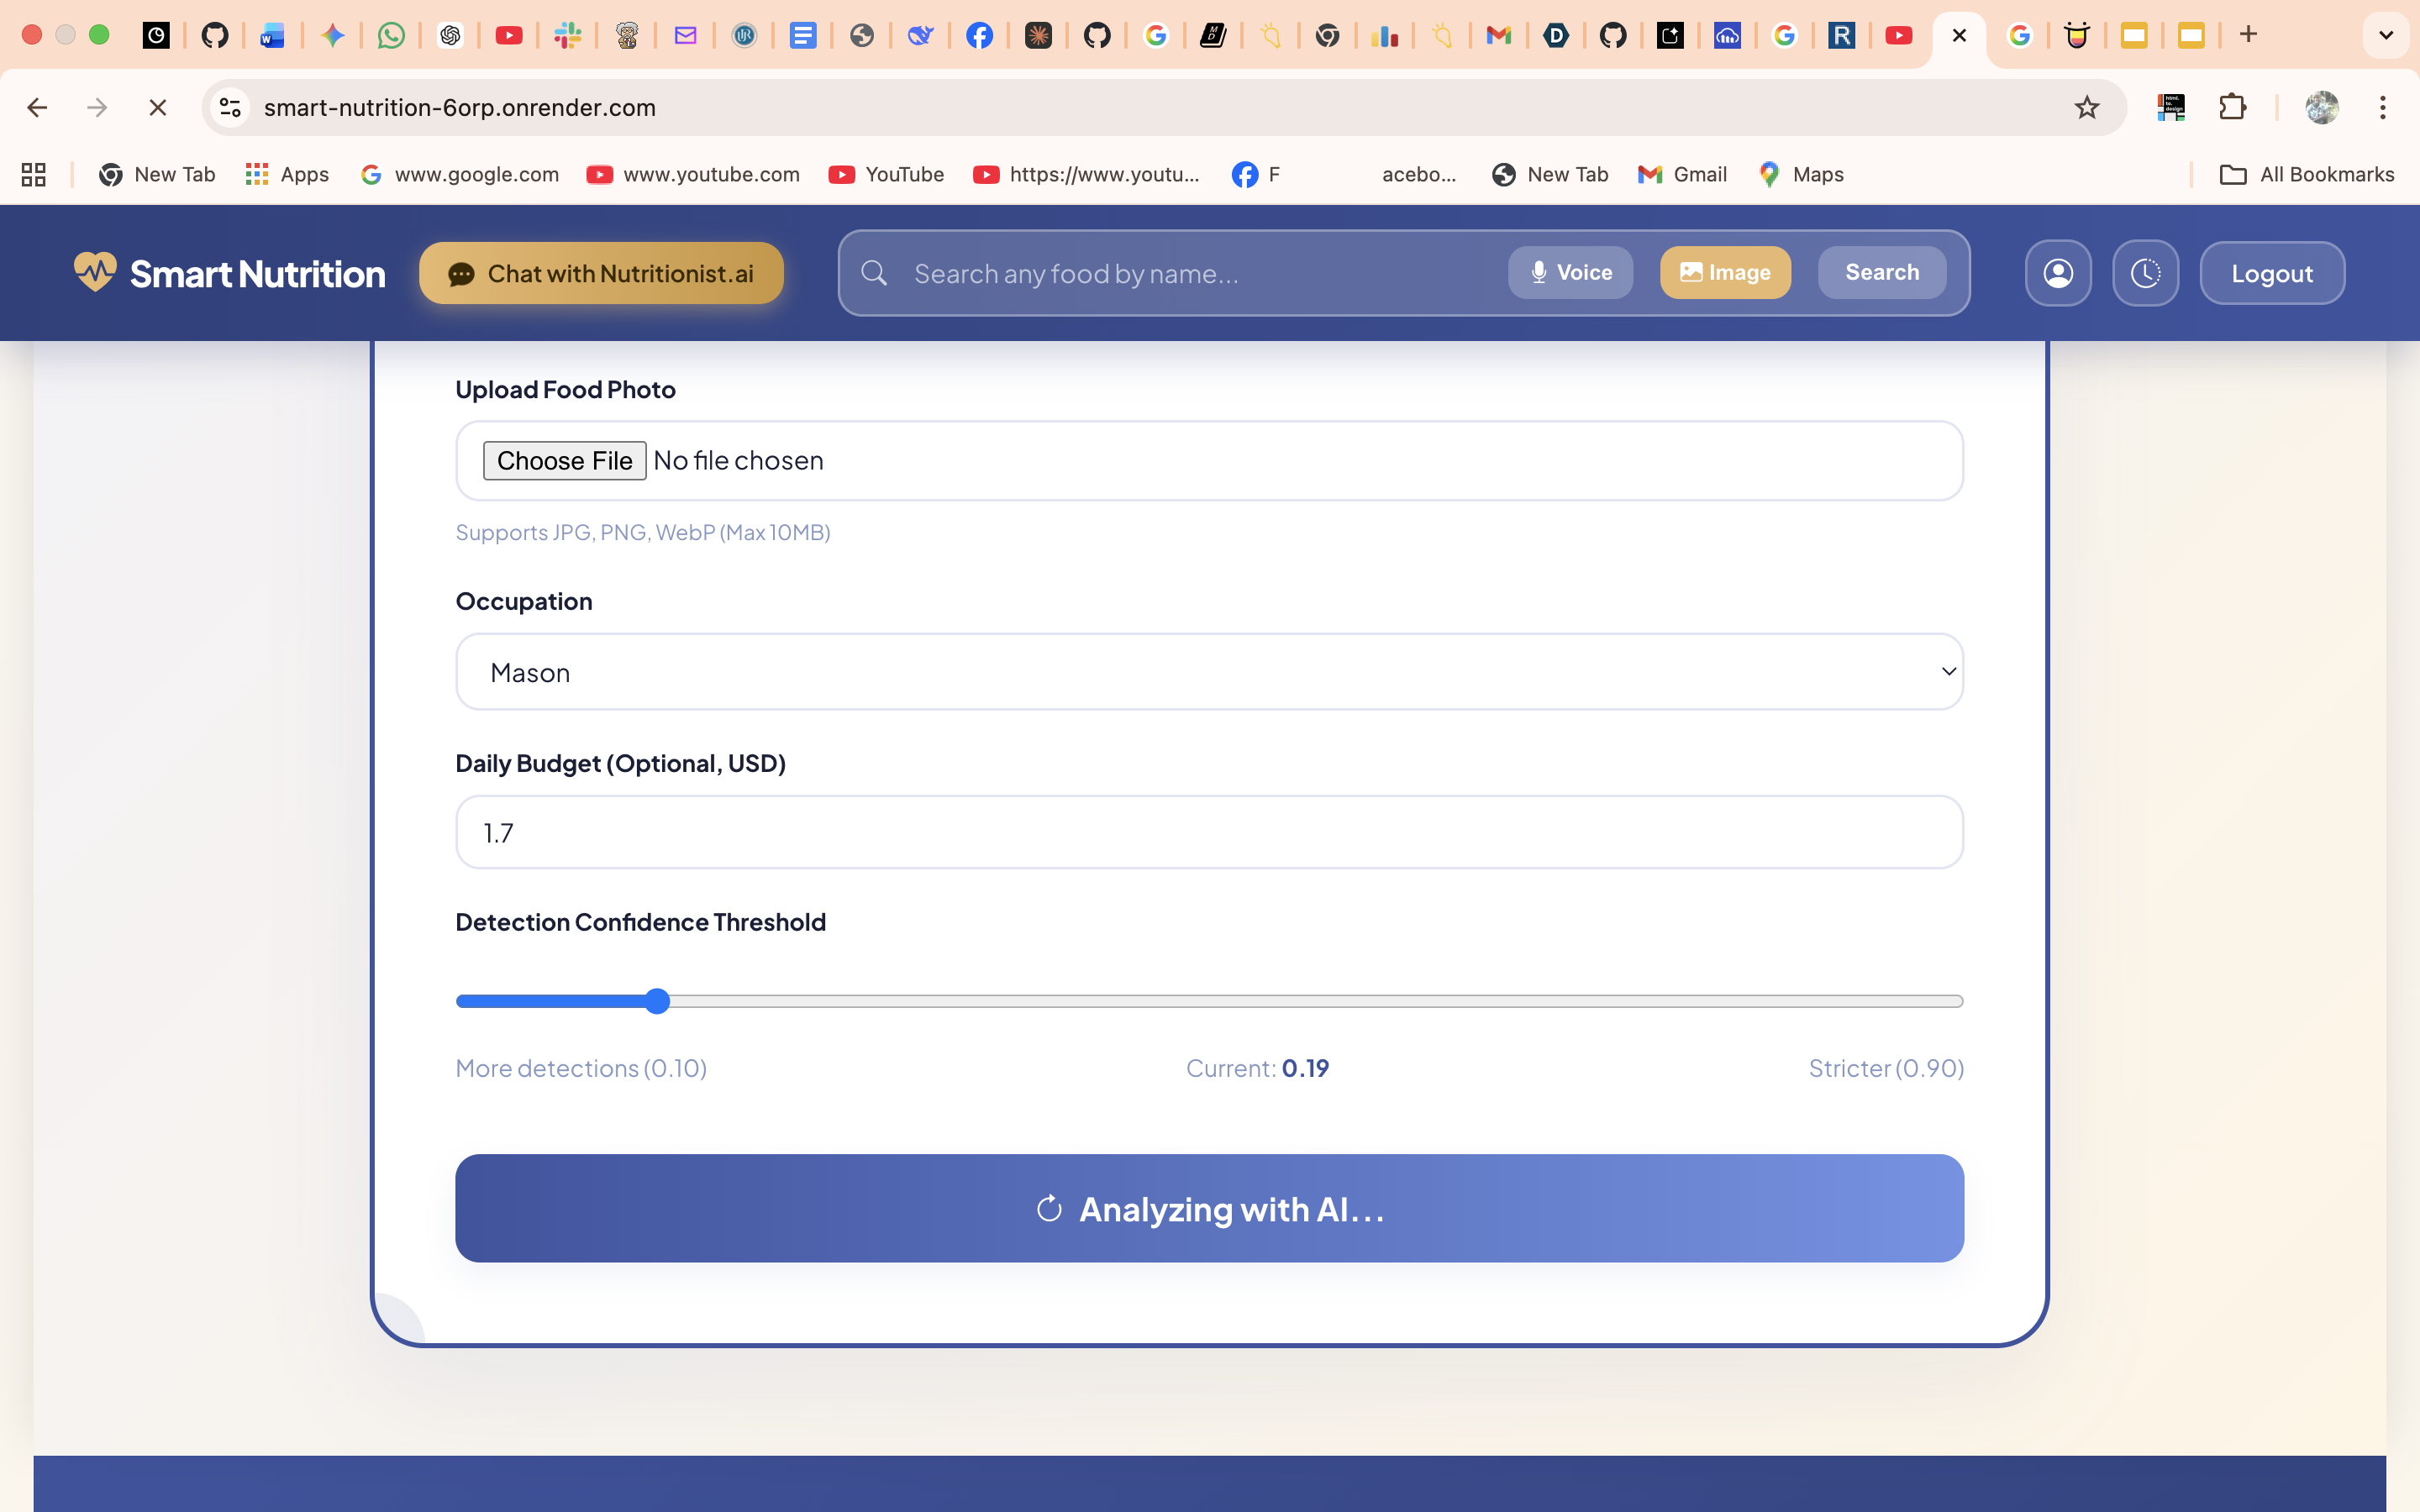This screenshot has height=1512, width=2420.
Task: Click the Choose File button
Action: click(564, 461)
